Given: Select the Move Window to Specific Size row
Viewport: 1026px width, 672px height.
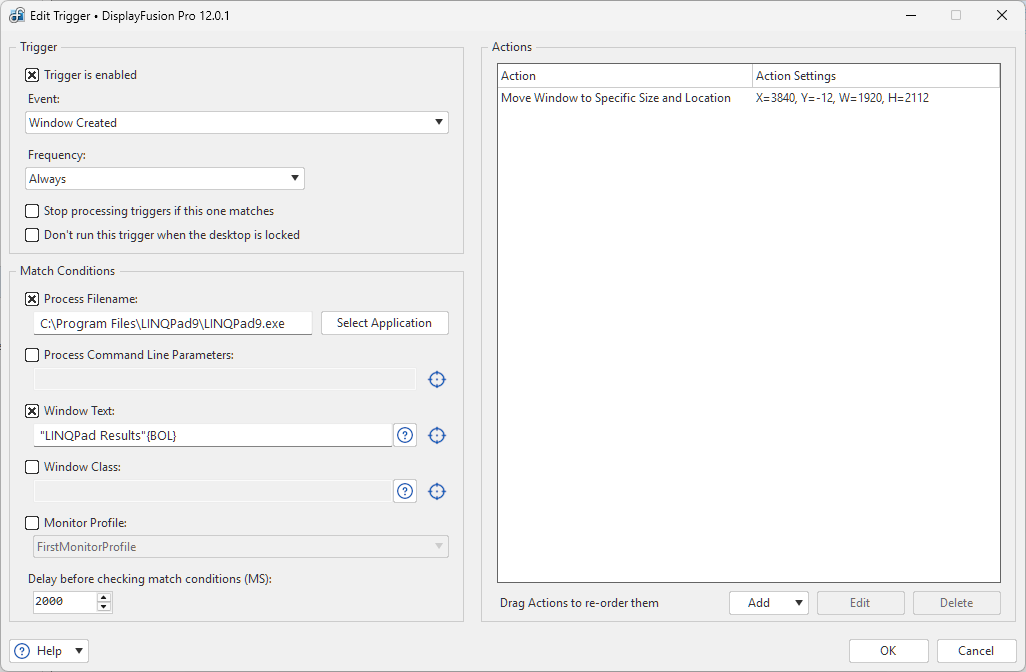Looking at the screenshot, I should tap(616, 98).
